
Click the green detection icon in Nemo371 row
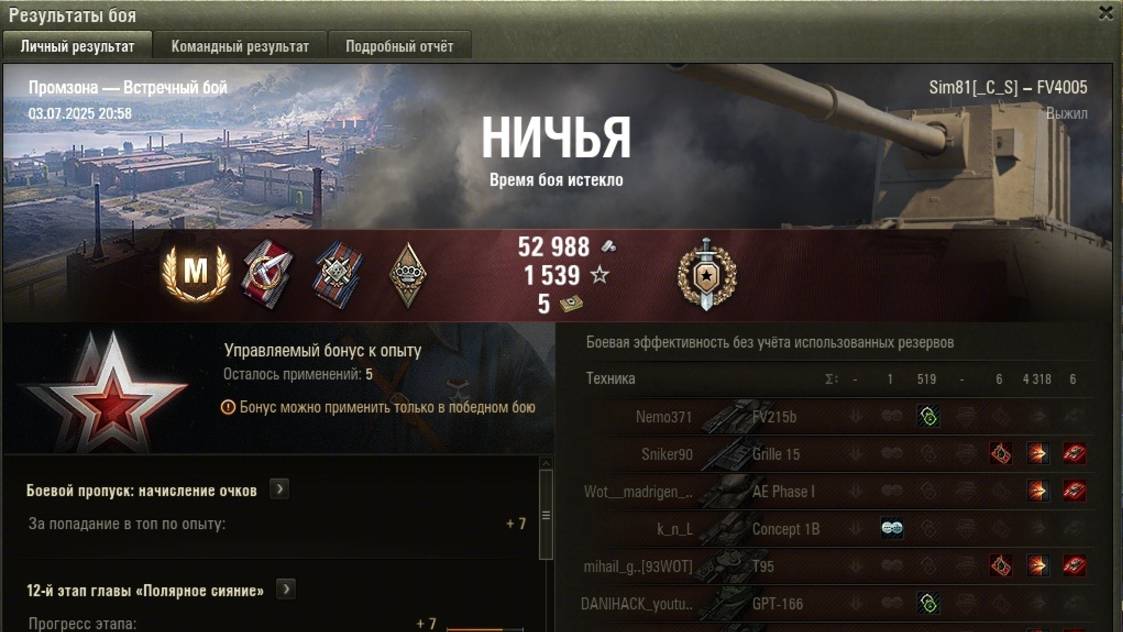pos(928,416)
